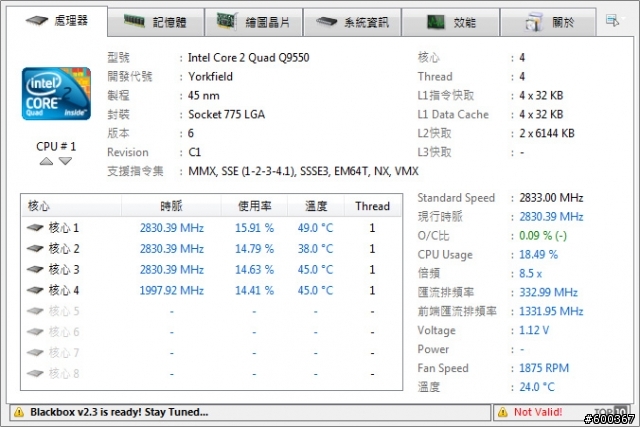Viewport: 640px width, 427px height.
Task: Click the processor chip icon on 處理器 tab
Action: [37, 20]
